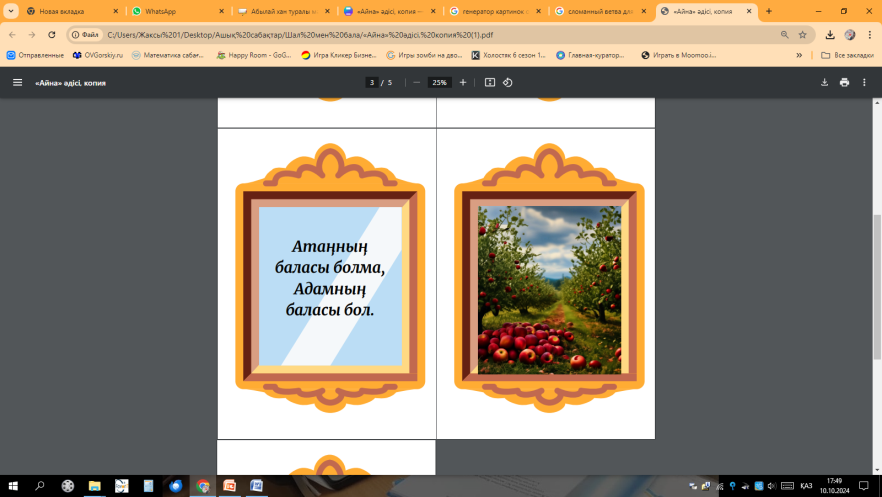The width and height of the screenshot is (882, 497).
Task: Open PowerPoint from the taskbar
Action: tap(230, 486)
